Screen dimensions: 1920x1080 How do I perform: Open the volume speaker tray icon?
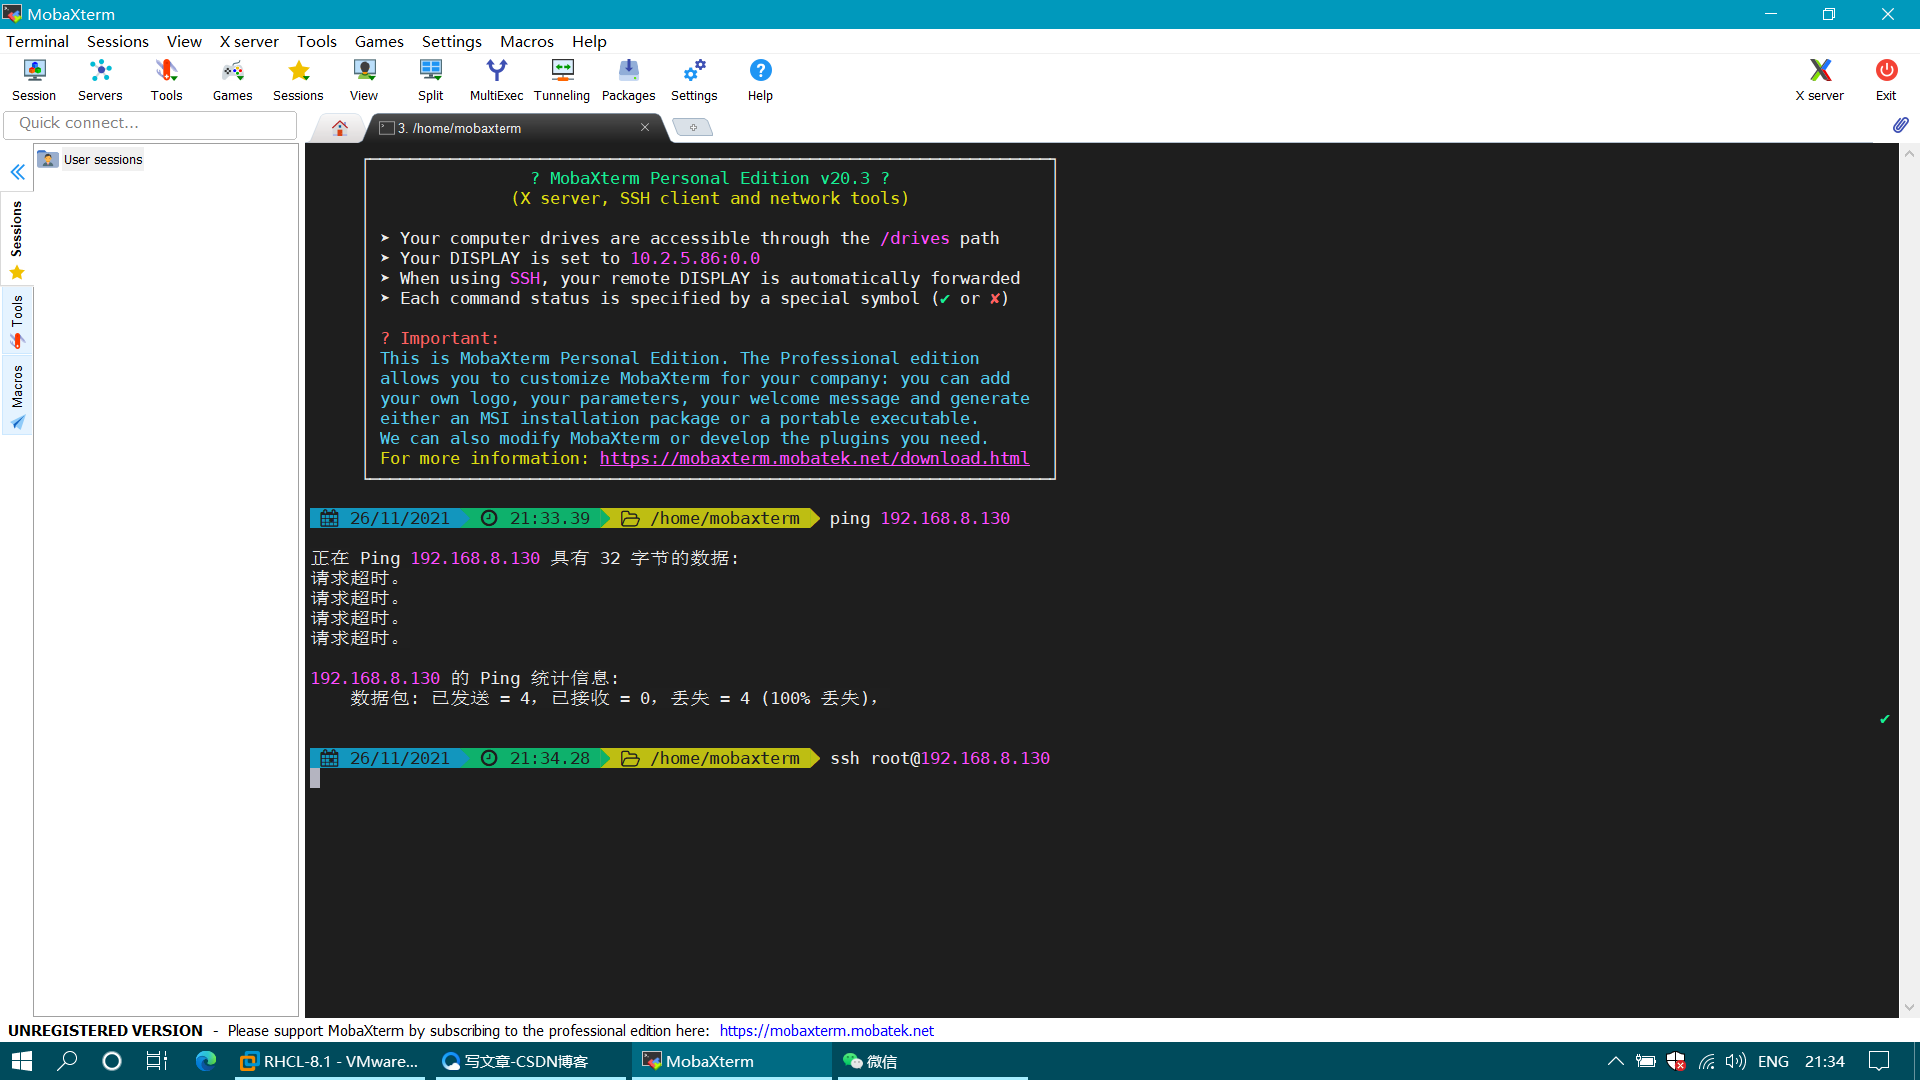tap(1736, 1061)
